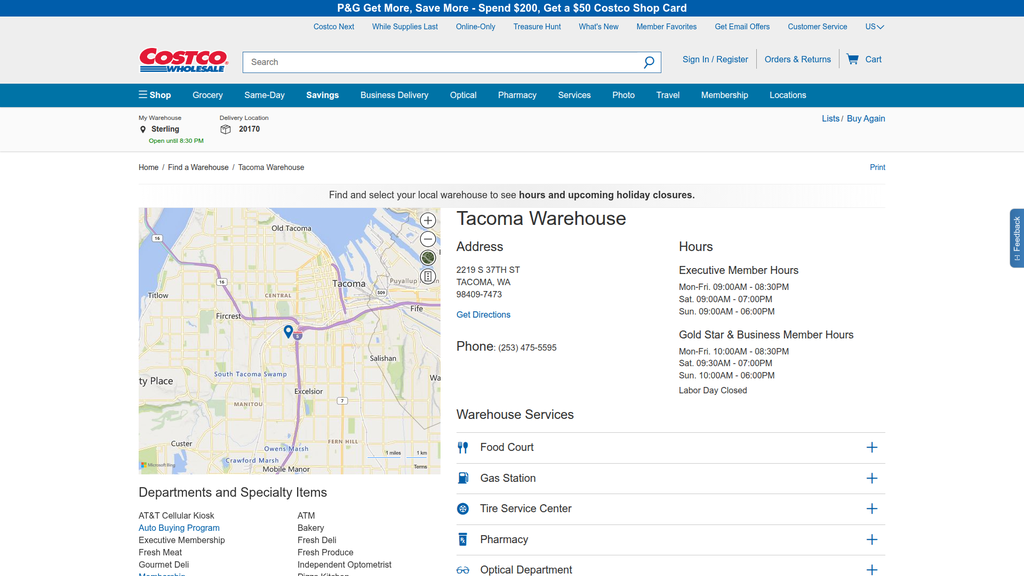Click the Food Court utensils icon
1024x576 pixels.
463,447
